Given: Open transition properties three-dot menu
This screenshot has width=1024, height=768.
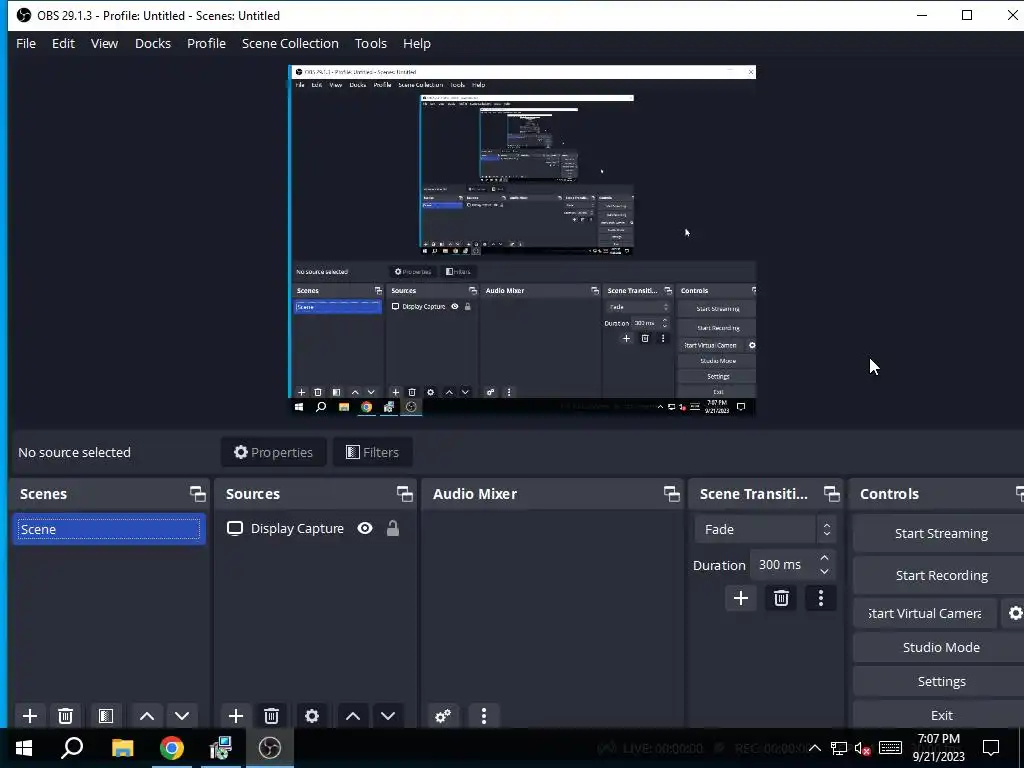Looking at the screenshot, I should (x=821, y=598).
